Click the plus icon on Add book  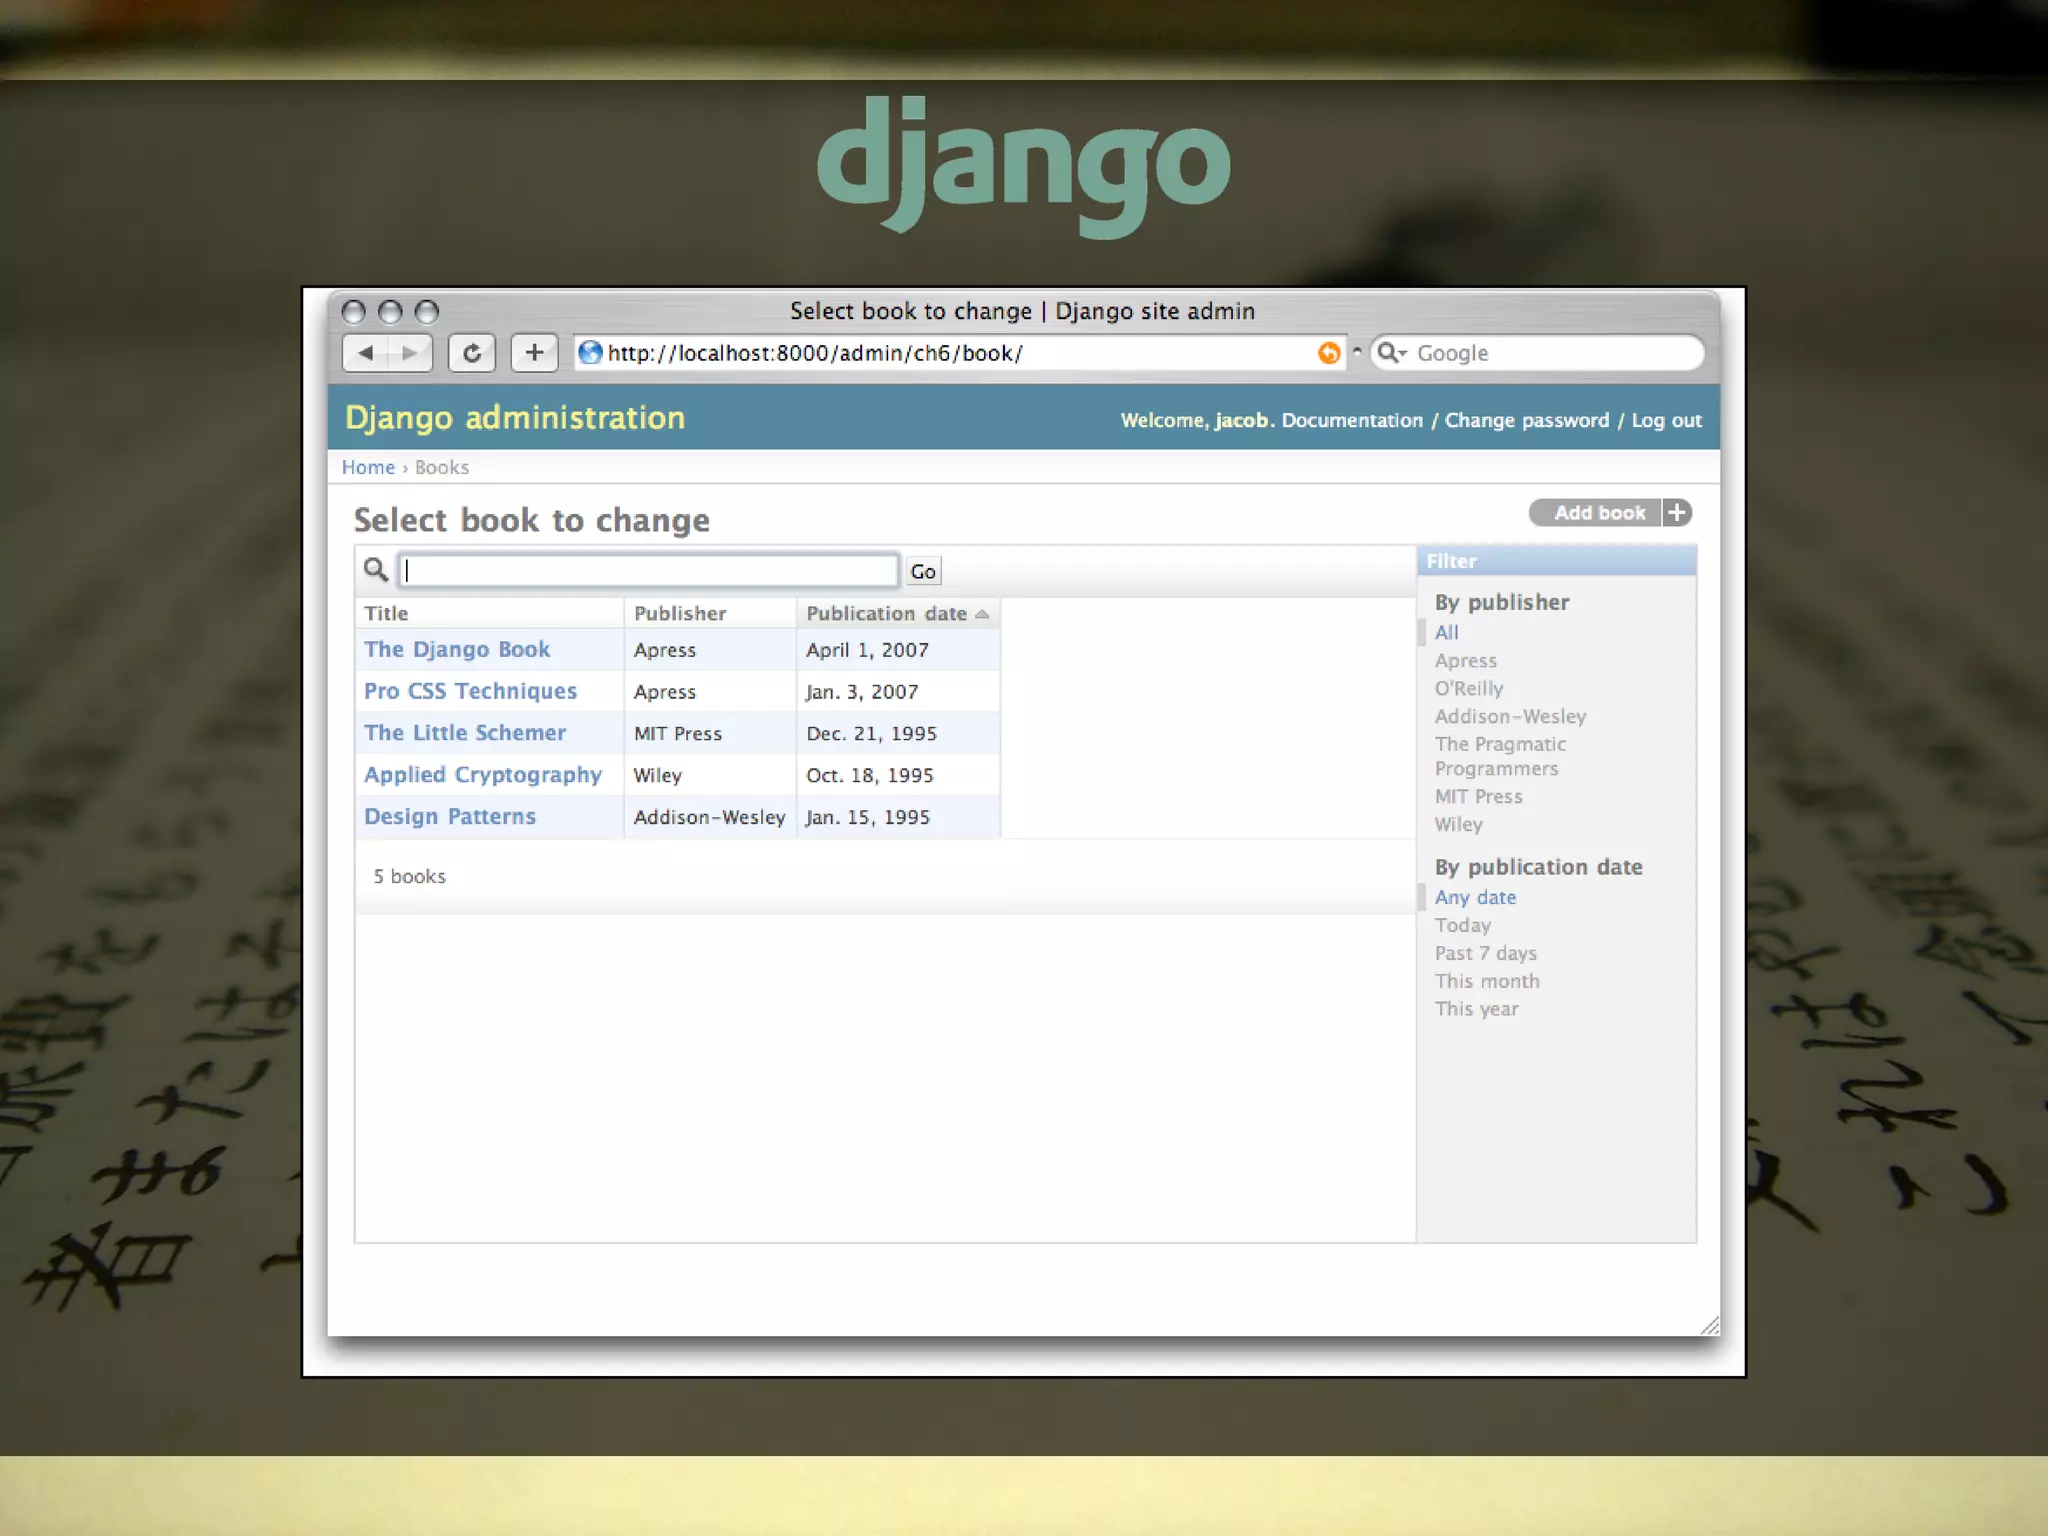click(1677, 513)
